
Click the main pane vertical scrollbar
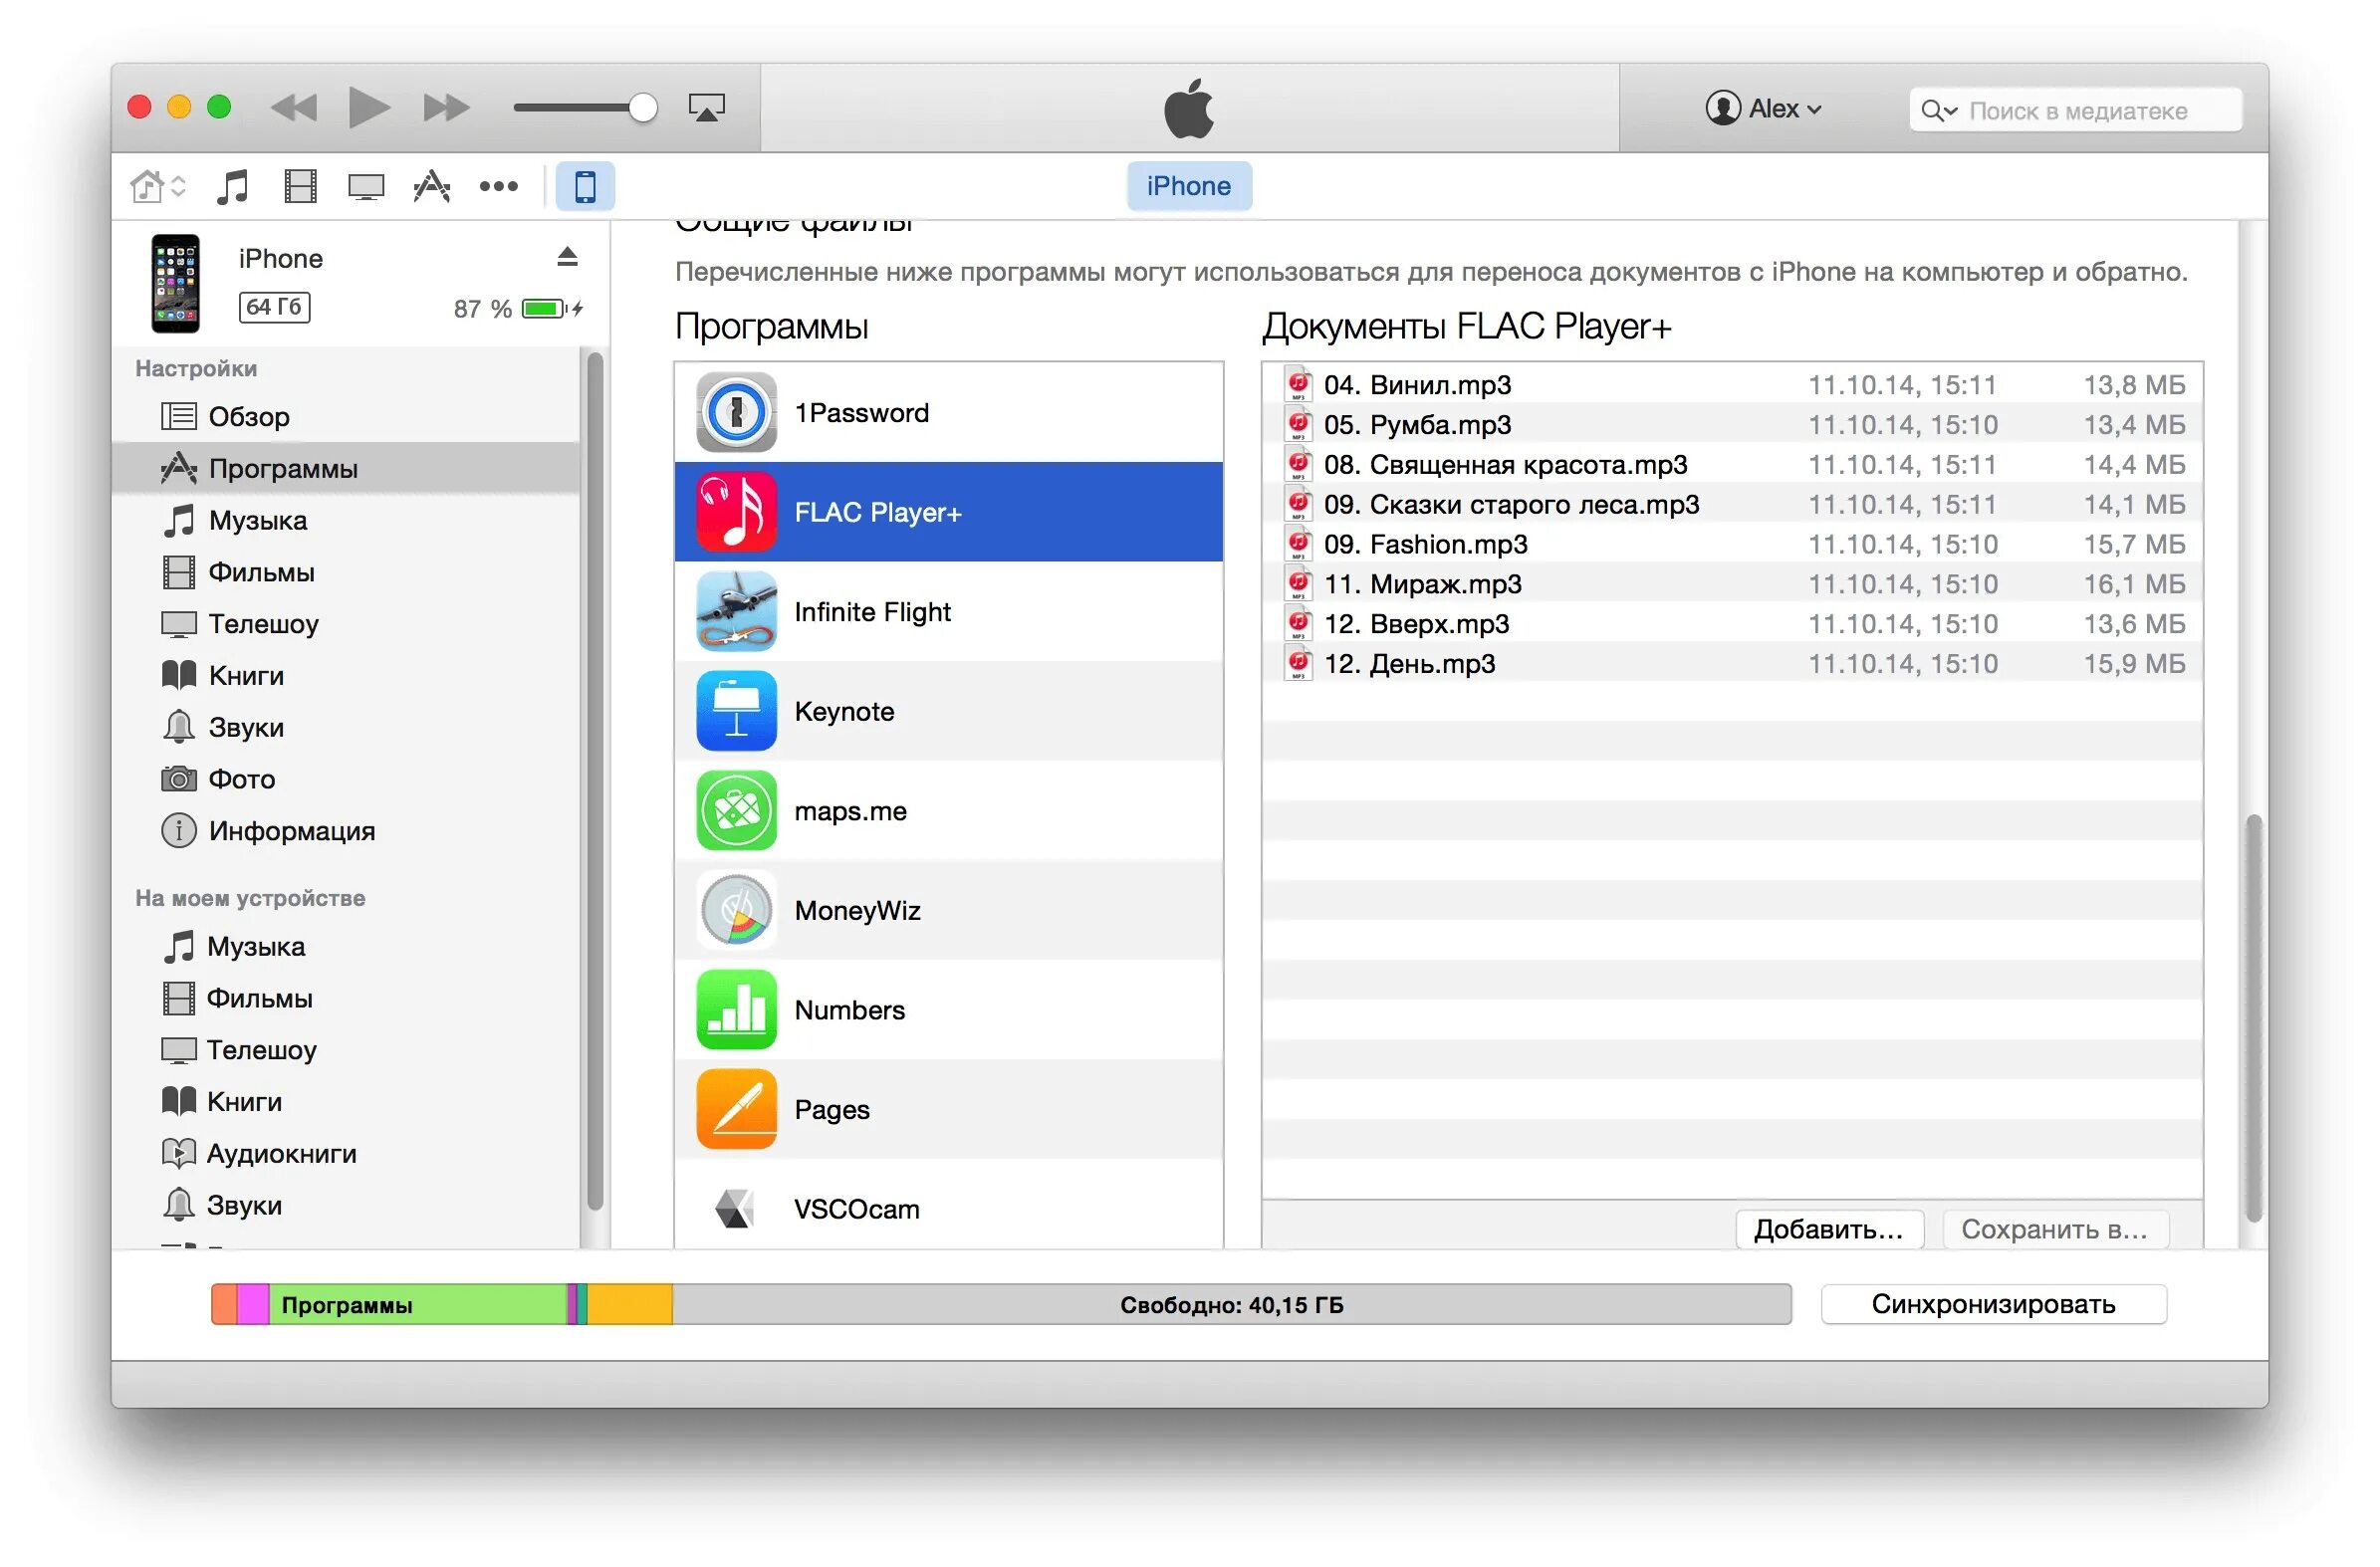pos(2254,1017)
